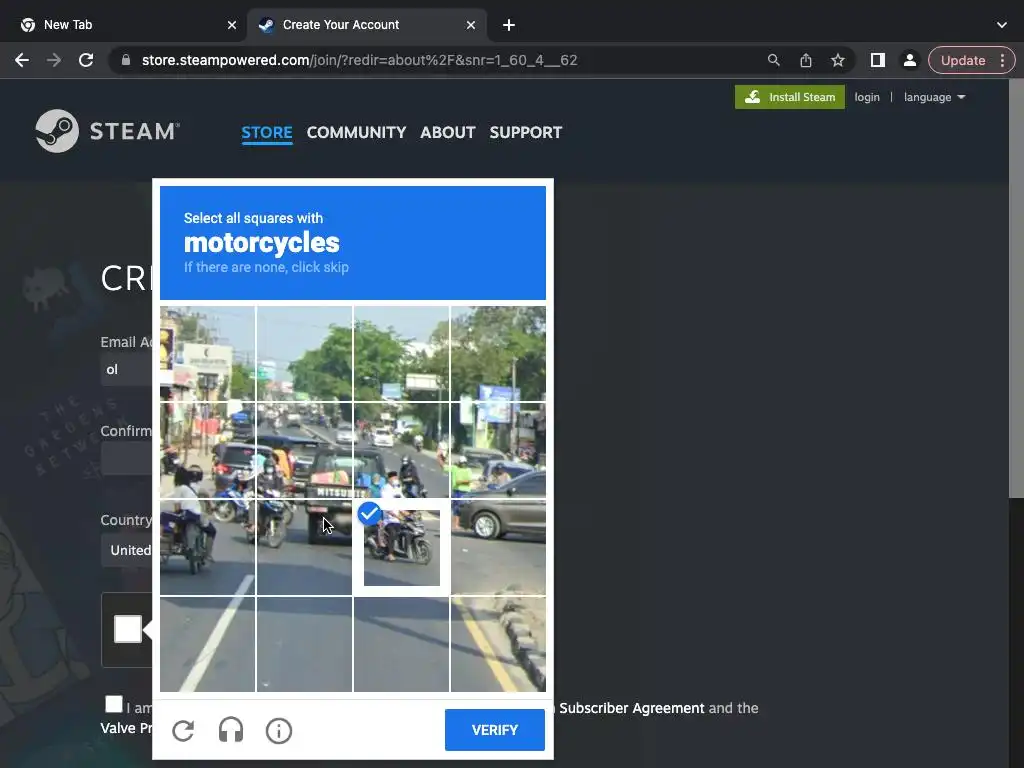This screenshot has width=1024, height=768.
Task: Select tile with dark sedan car
Action: point(498,547)
